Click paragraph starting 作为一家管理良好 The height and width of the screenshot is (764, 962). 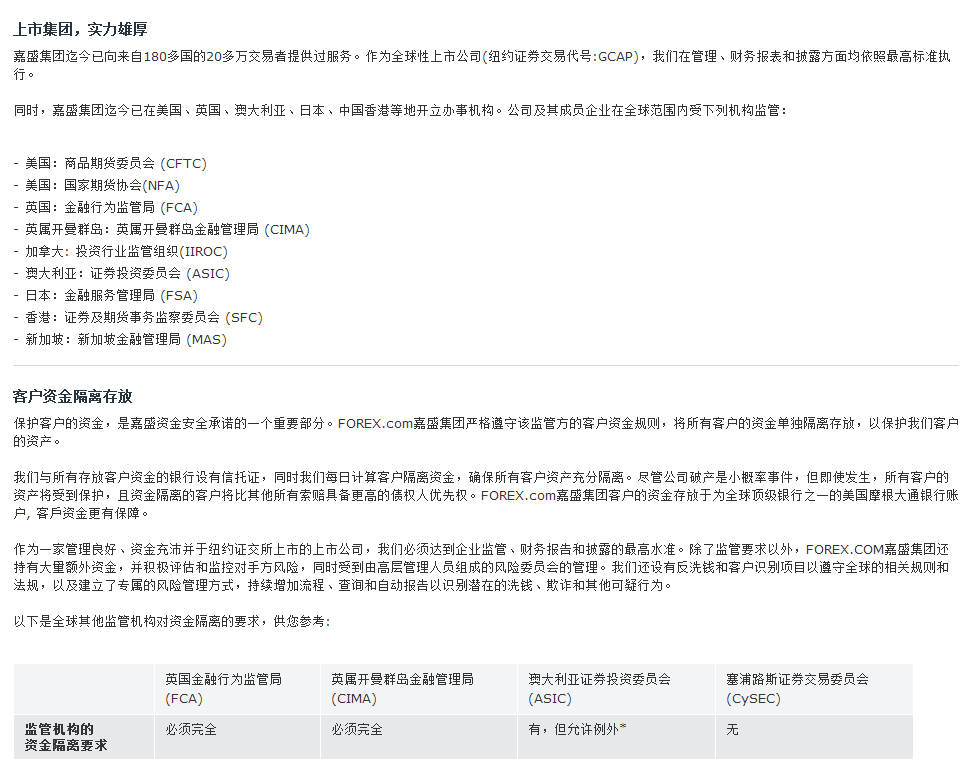pyautogui.click(x=481, y=567)
